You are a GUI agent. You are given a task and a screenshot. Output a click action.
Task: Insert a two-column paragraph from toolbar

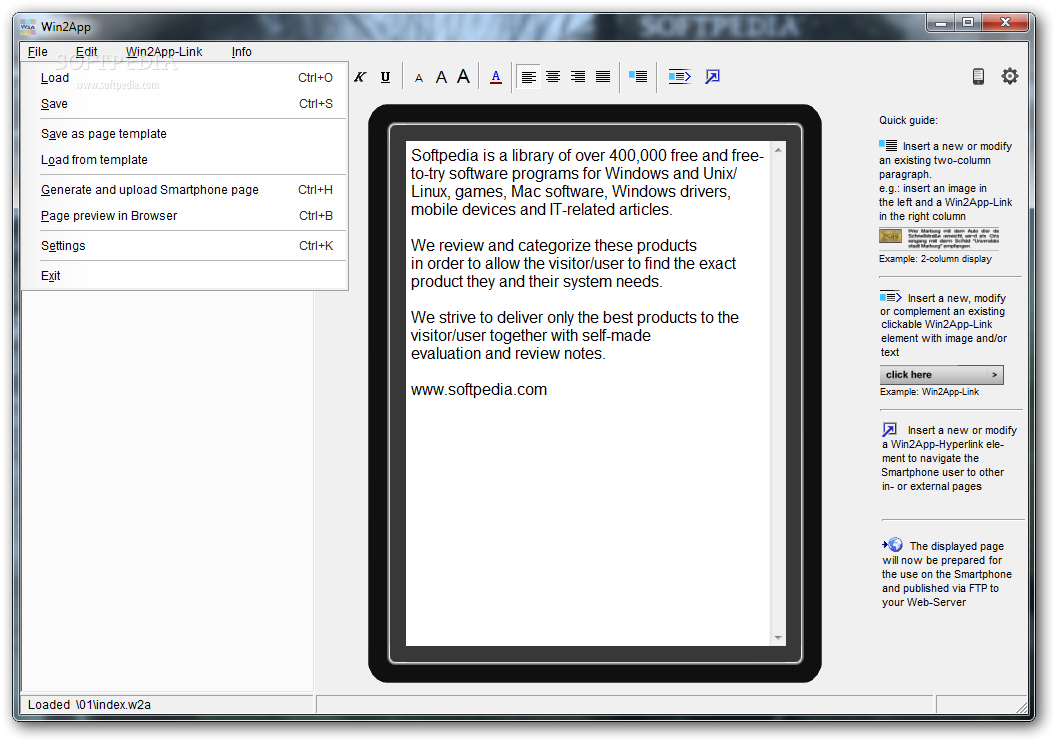coord(638,77)
